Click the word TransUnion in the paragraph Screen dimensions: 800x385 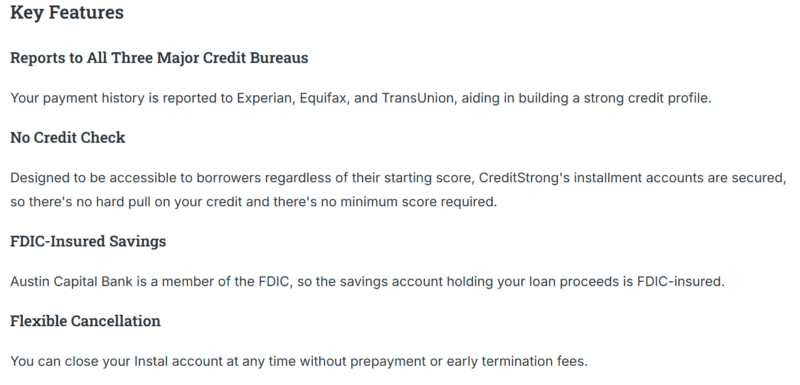coord(417,98)
